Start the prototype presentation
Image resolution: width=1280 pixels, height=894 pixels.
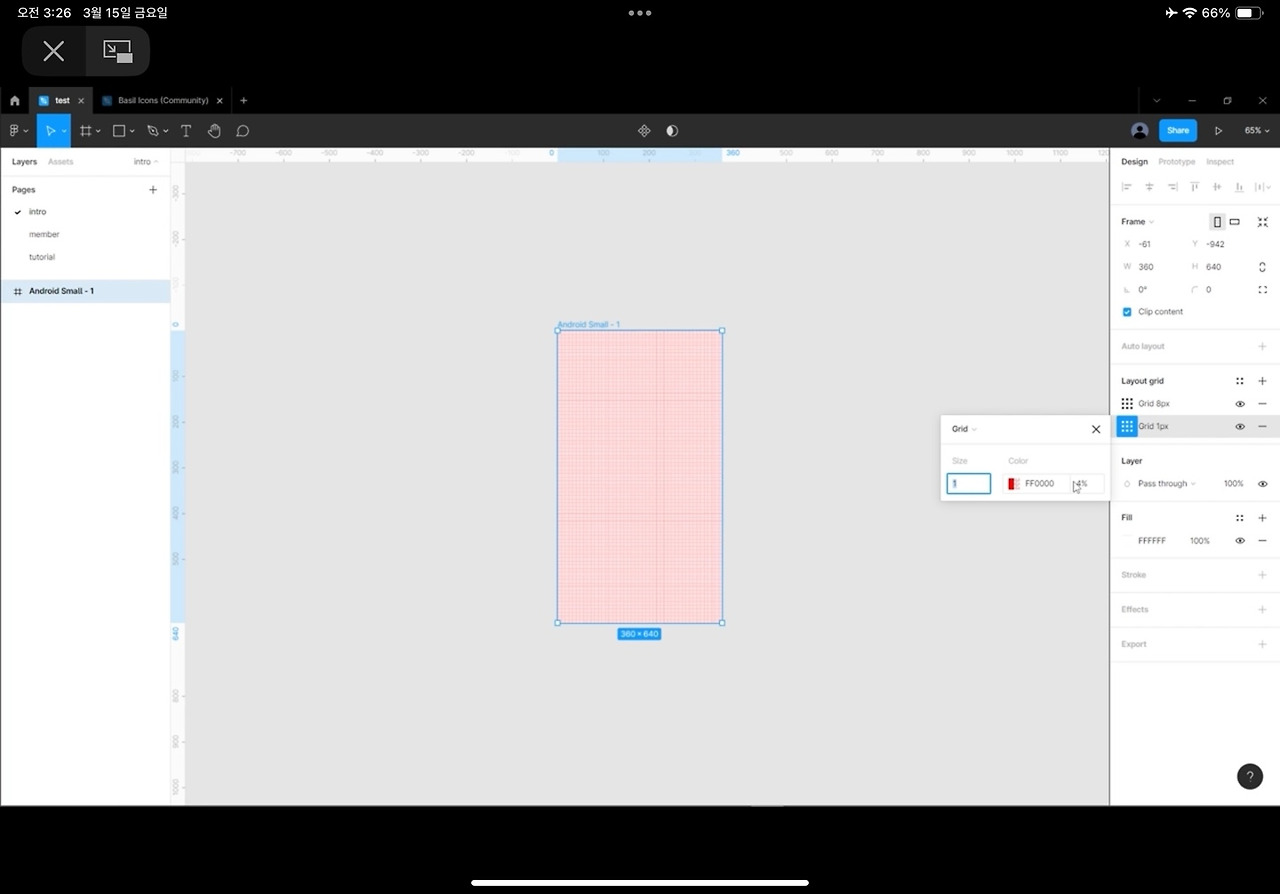click(1218, 131)
